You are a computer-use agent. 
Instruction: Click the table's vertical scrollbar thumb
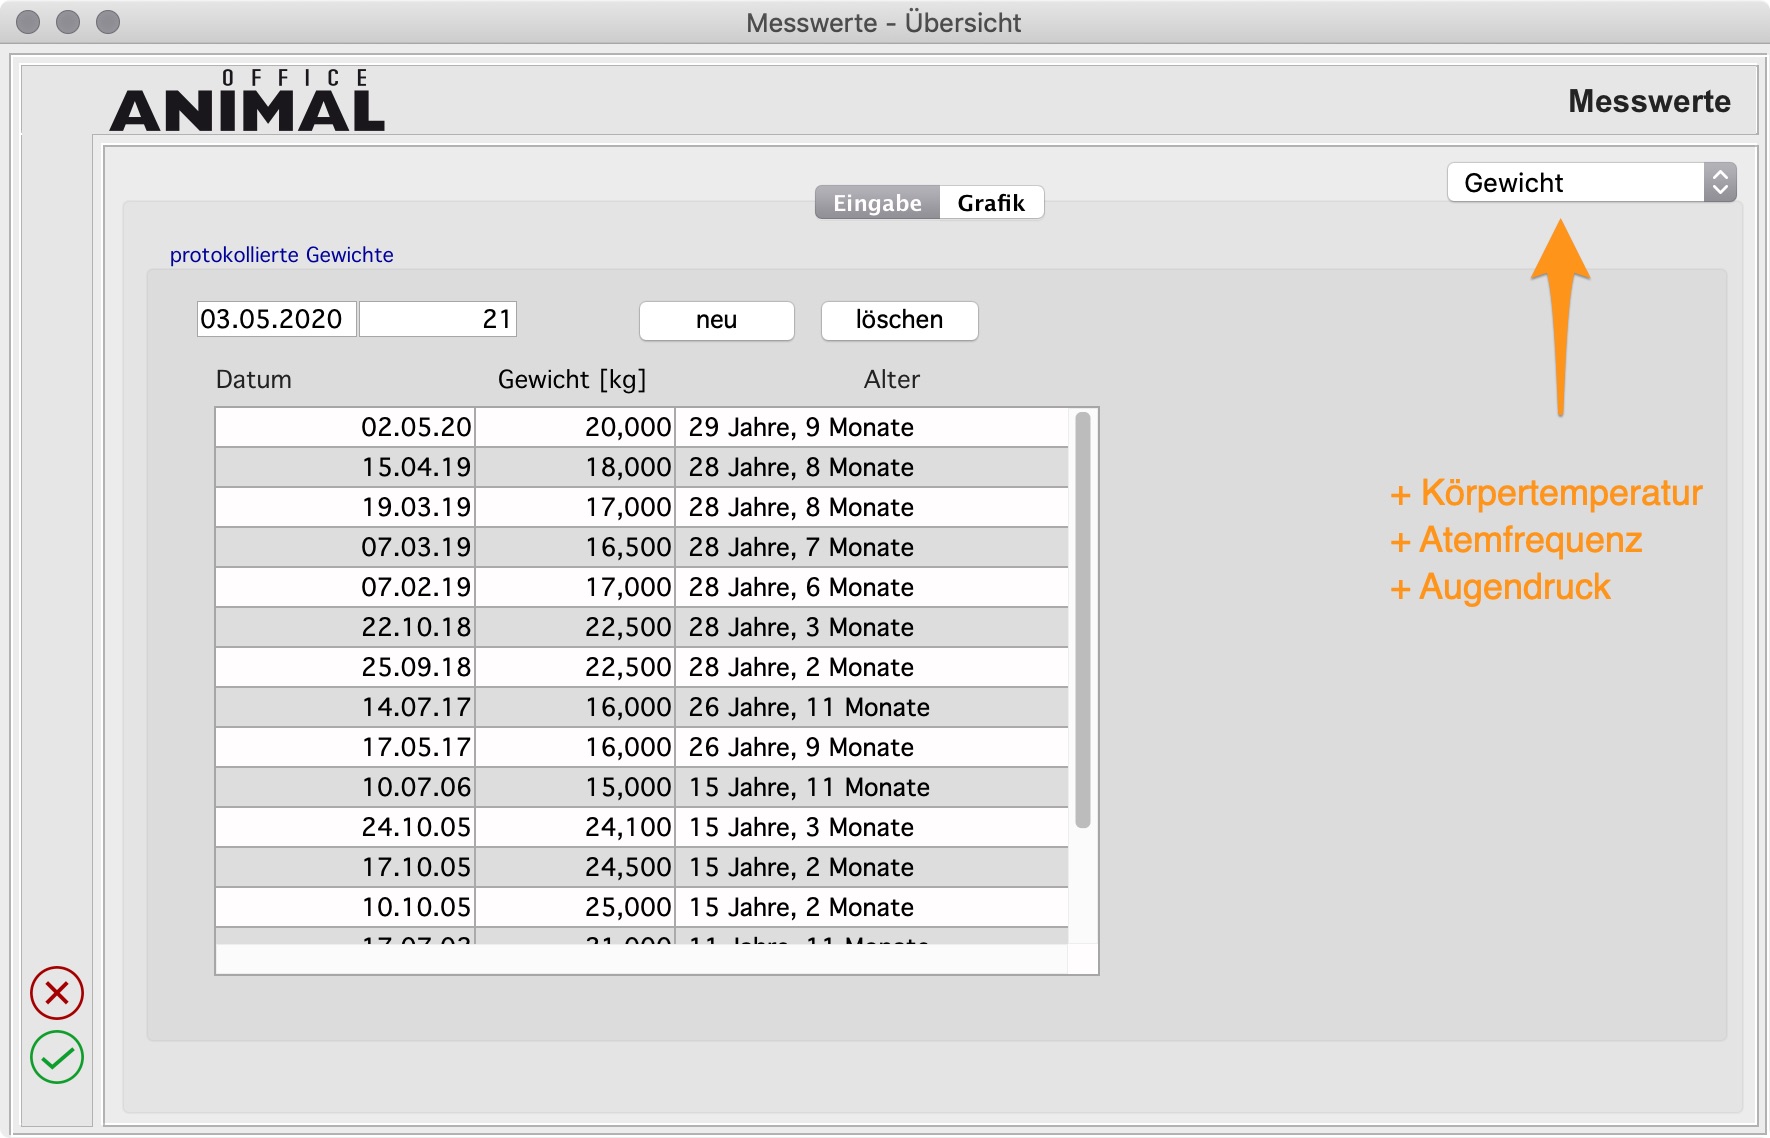click(x=1082, y=620)
